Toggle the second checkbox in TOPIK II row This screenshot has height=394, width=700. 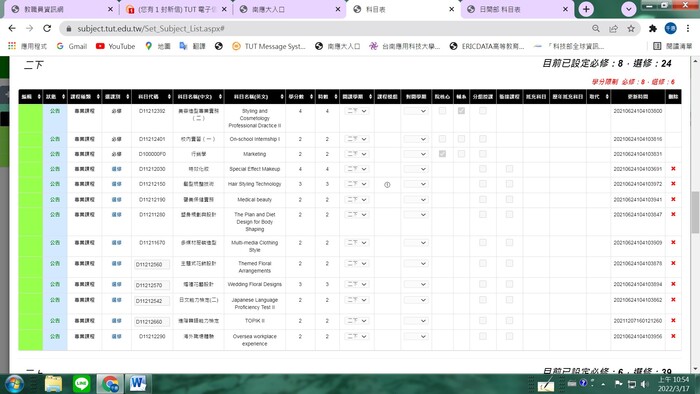coord(509,320)
